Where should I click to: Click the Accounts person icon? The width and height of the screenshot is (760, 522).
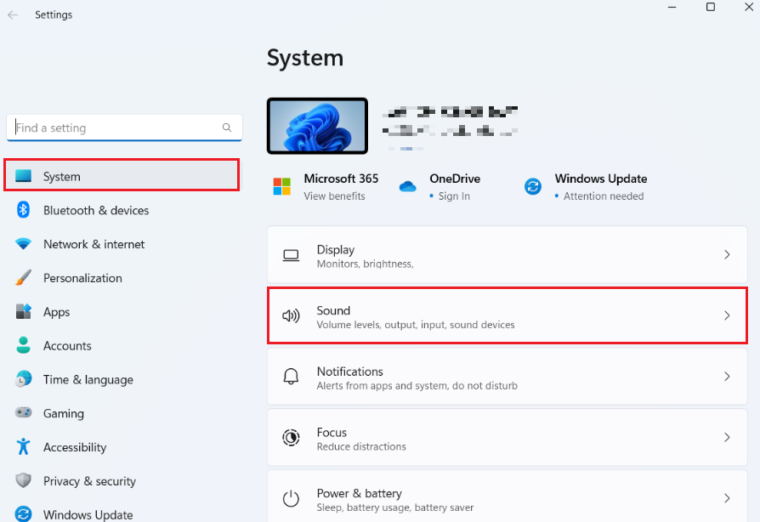pyautogui.click(x=23, y=345)
